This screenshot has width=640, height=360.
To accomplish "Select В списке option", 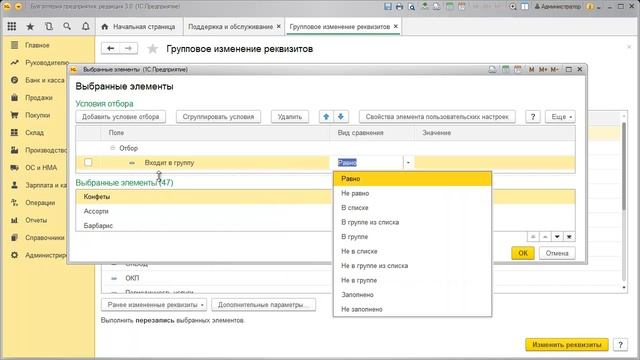I will coord(412,208).
